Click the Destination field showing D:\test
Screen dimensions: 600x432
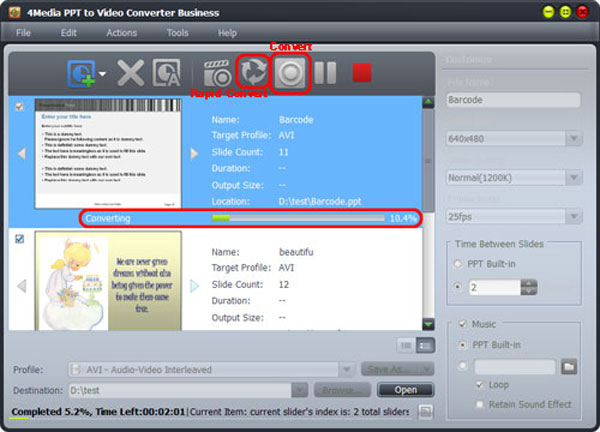tap(180, 390)
